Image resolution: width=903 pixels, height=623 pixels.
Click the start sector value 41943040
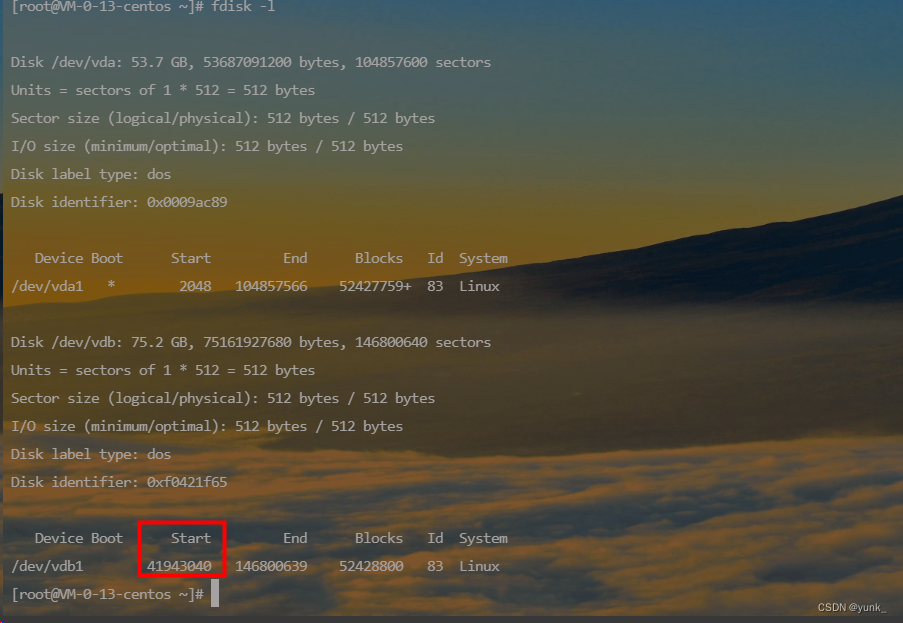pos(182,566)
